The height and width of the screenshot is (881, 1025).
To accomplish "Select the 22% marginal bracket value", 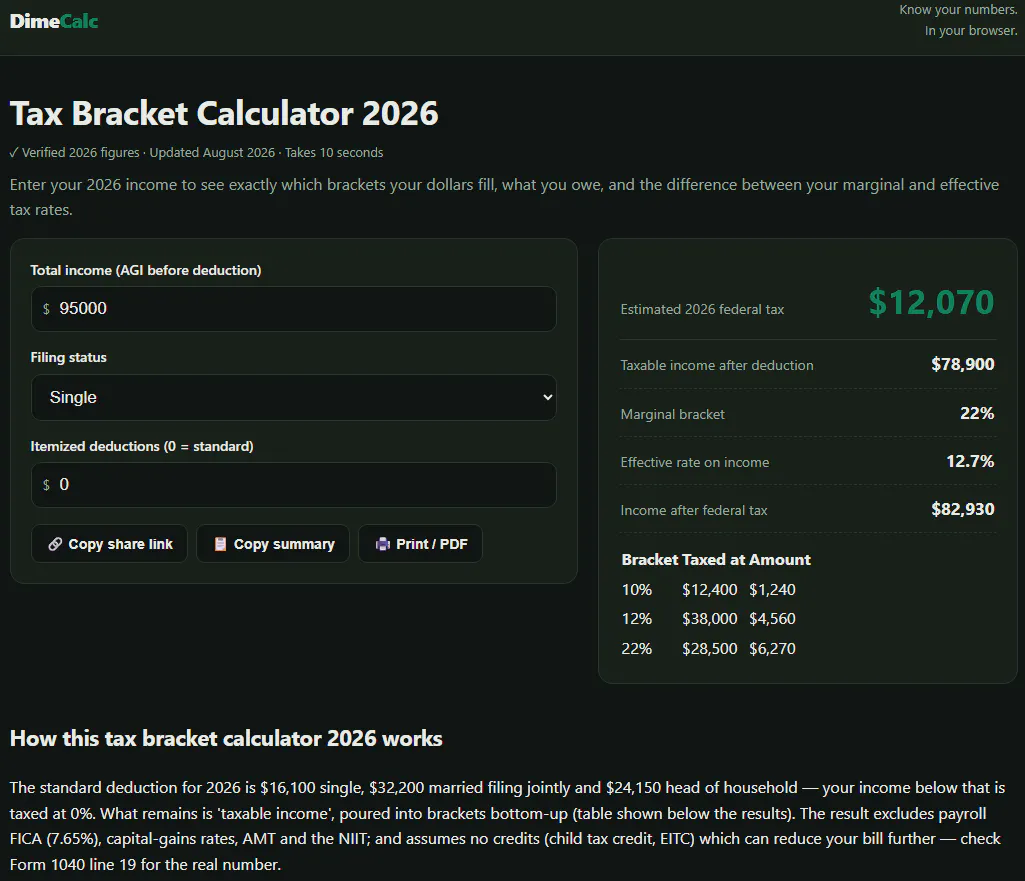I will (977, 413).
